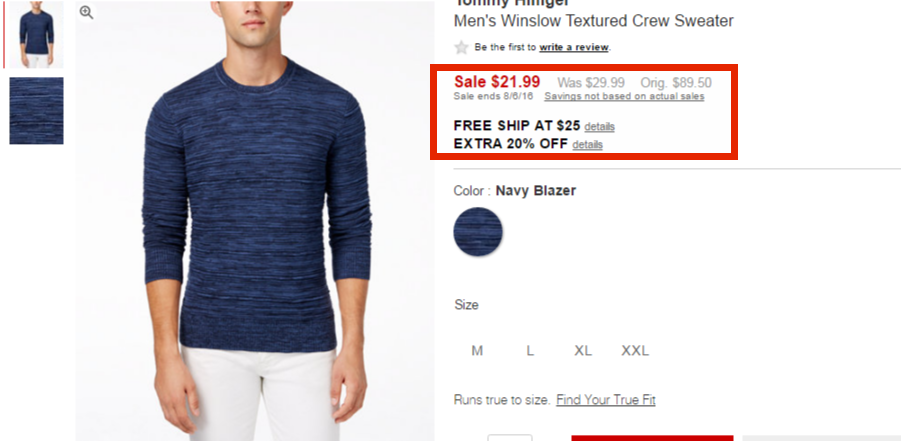
Task: Click the gray button beside add-to-bag
Action: [x=822, y=438]
